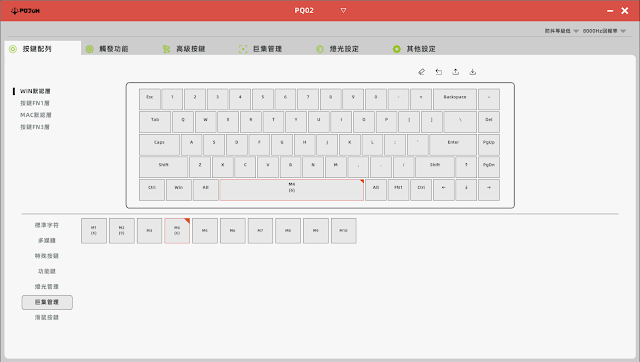Switch to the 燈光設定 tab
640x362 pixels.
pos(337,49)
